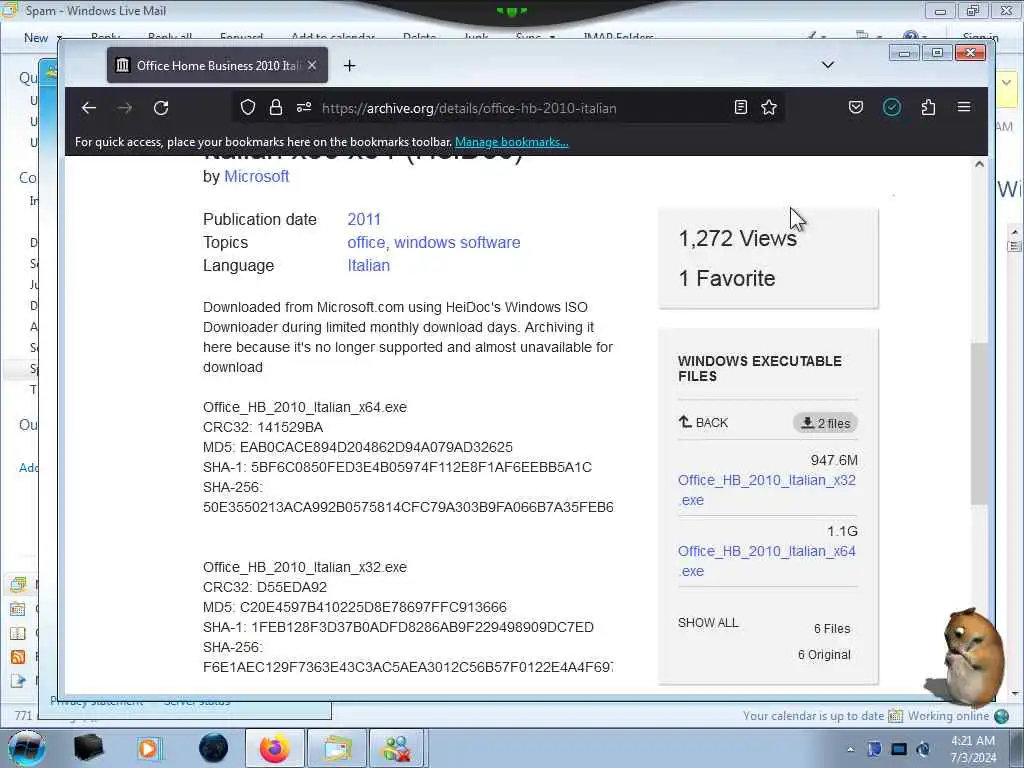Image resolution: width=1024 pixels, height=768 pixels.
Task: Open the dark globe taskbar icon
Action: click(x=214, y=748)
